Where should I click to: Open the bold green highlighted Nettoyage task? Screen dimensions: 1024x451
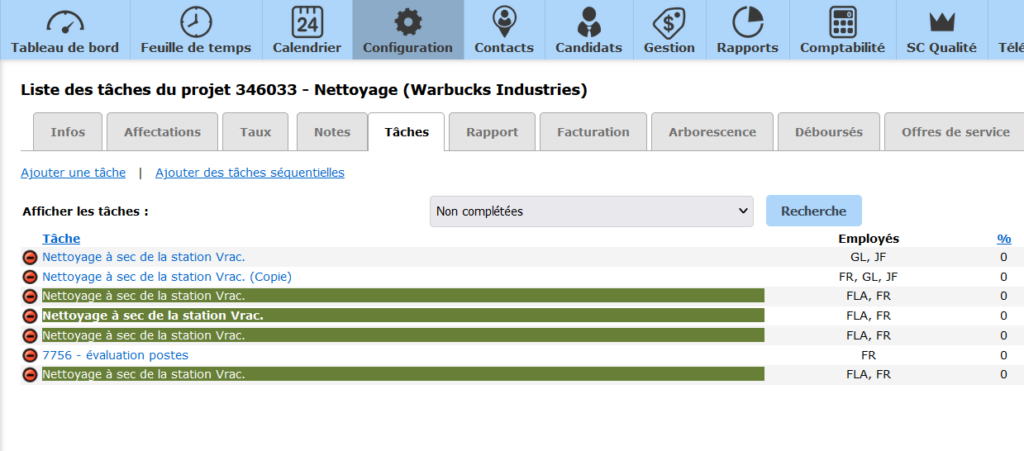point(153,316)
